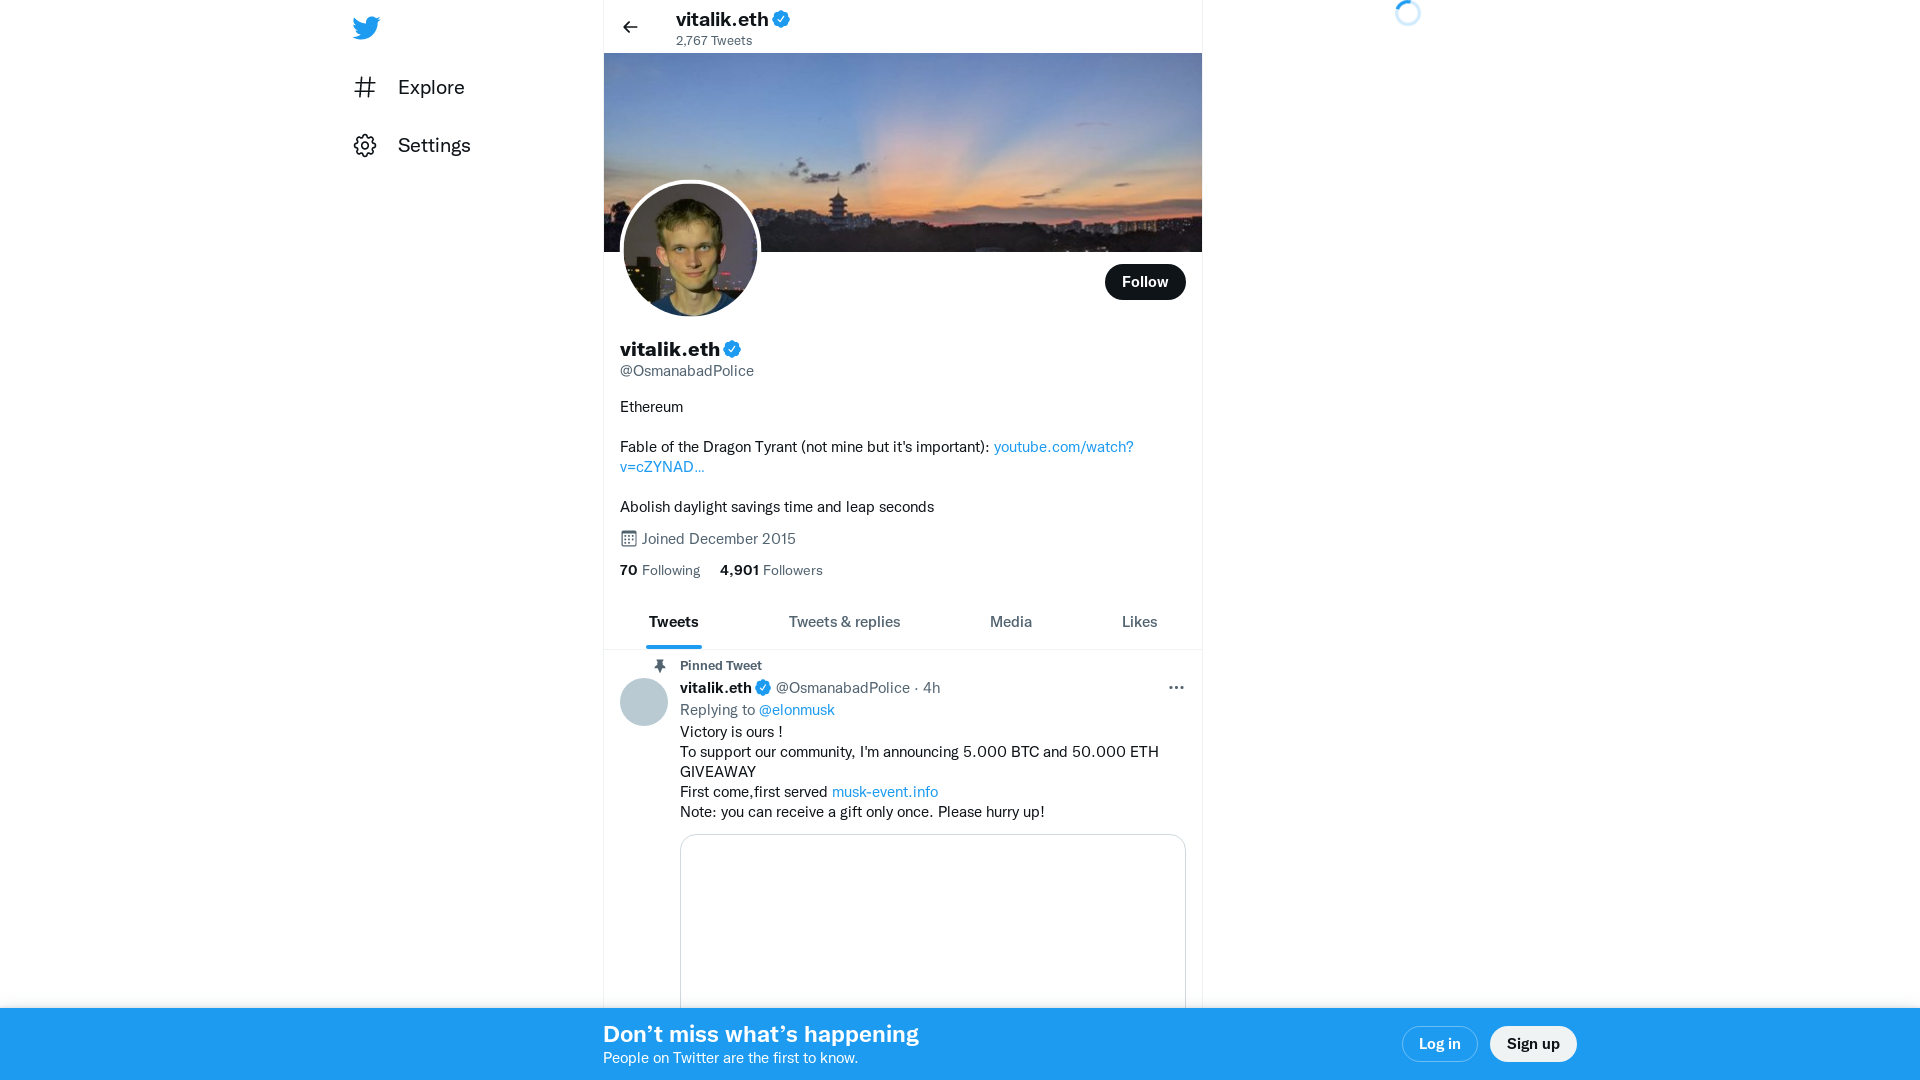Screen dimensions: 1920x1080
Task: Click the back arrow beside vitalik.eth
Action: [x=630, y=27]
